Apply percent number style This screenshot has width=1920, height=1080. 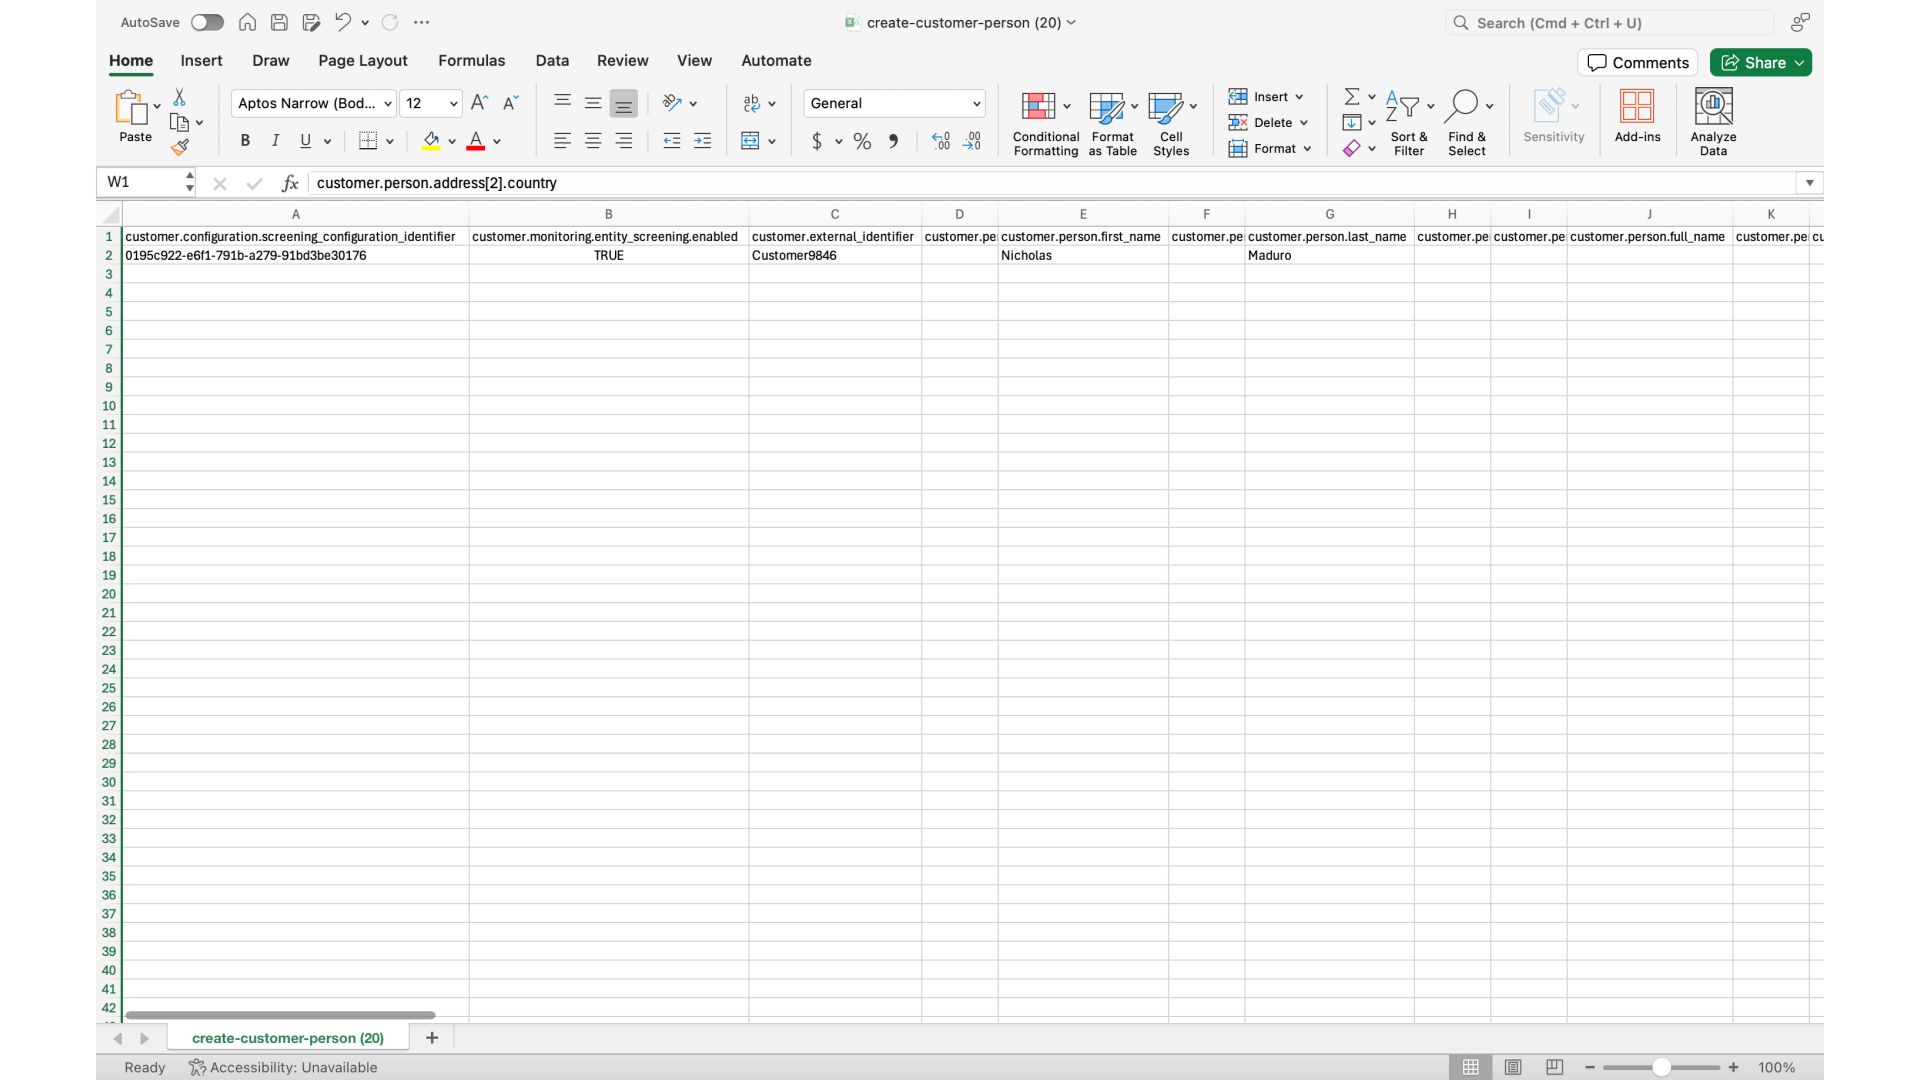(861, 141)
